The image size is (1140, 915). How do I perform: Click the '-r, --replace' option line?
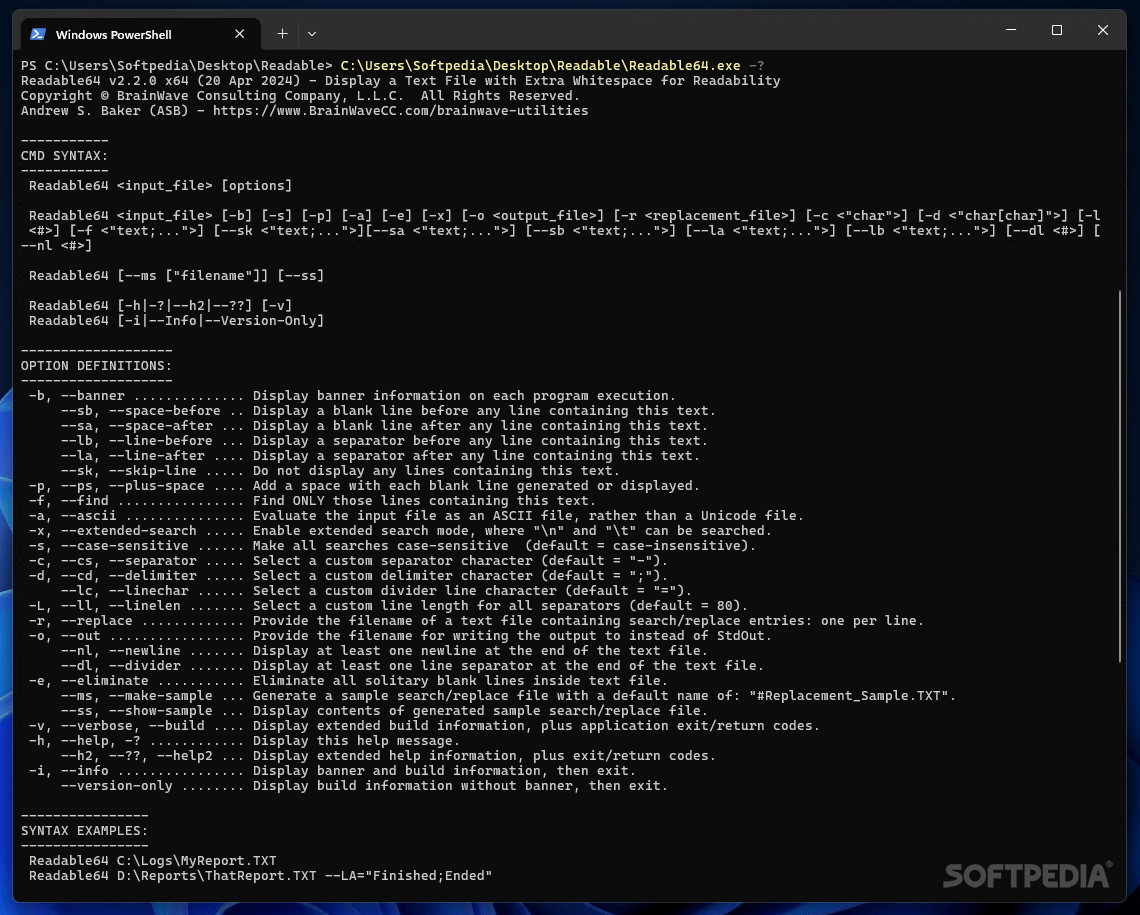point(476,621)
